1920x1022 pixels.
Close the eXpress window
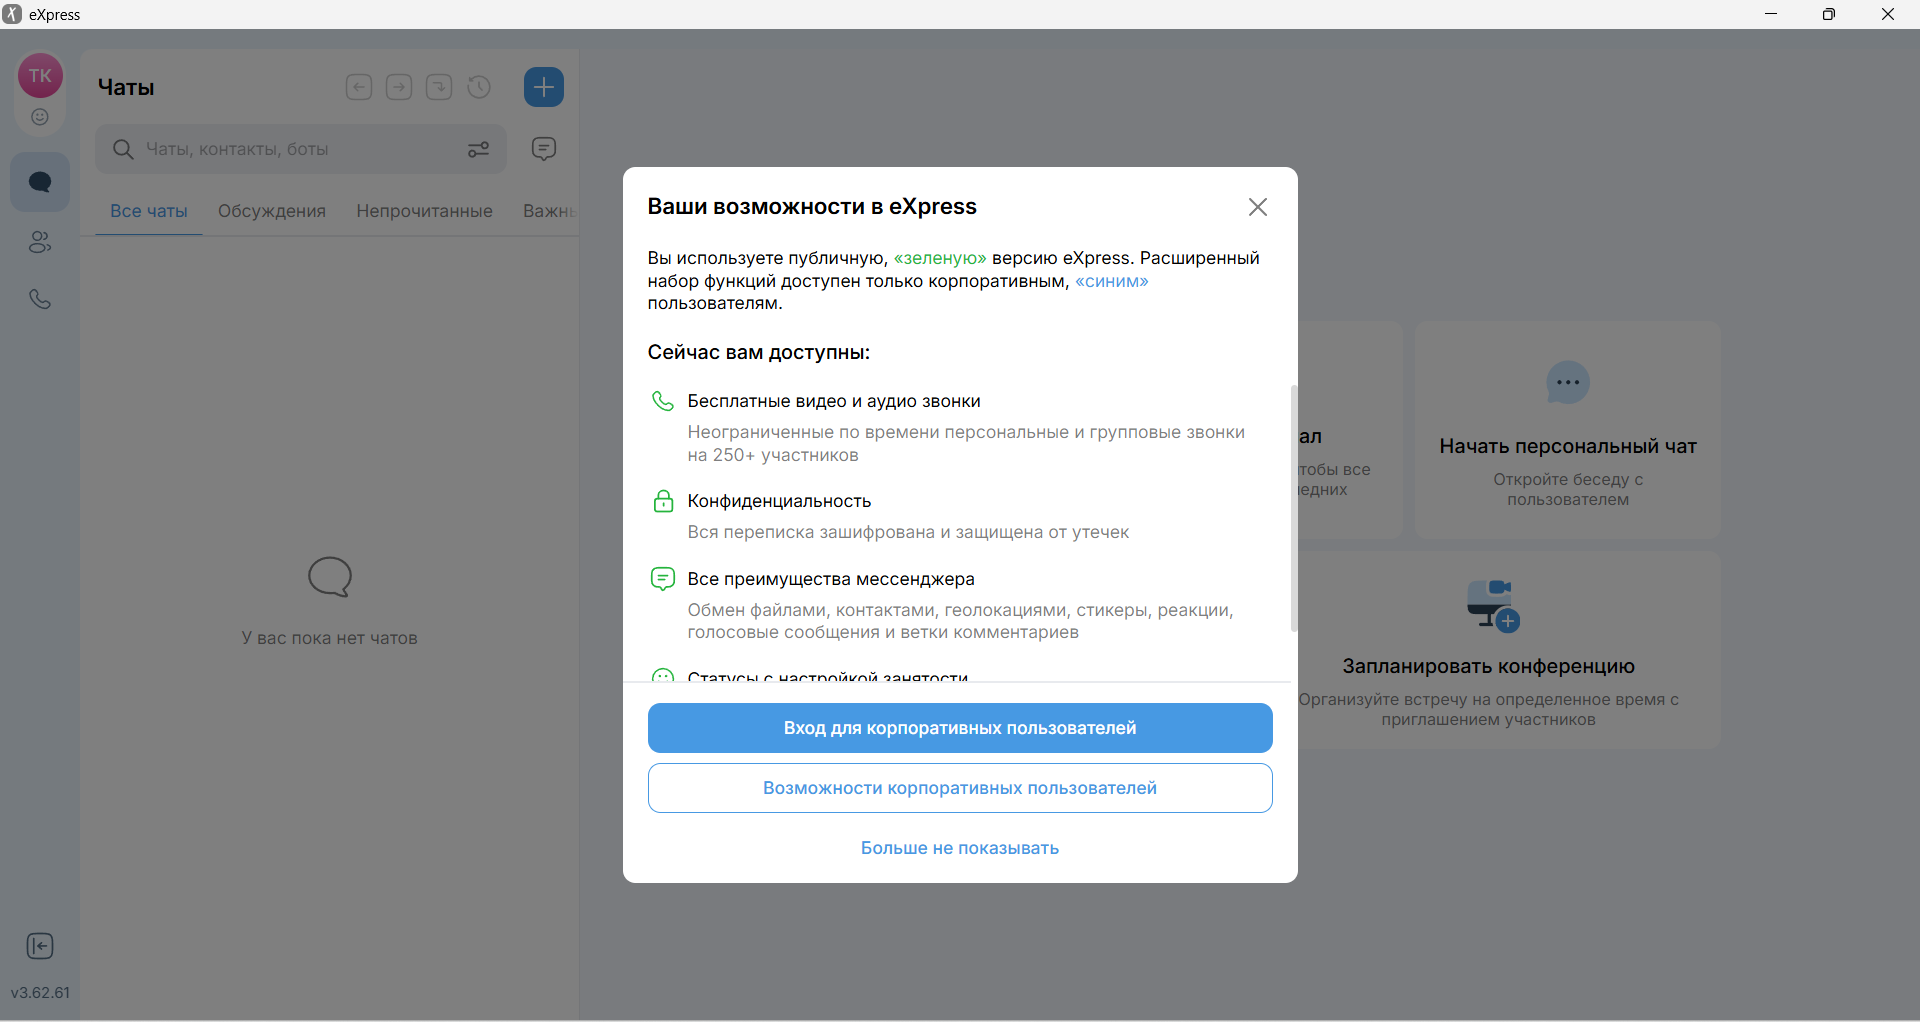[1888, 14]
